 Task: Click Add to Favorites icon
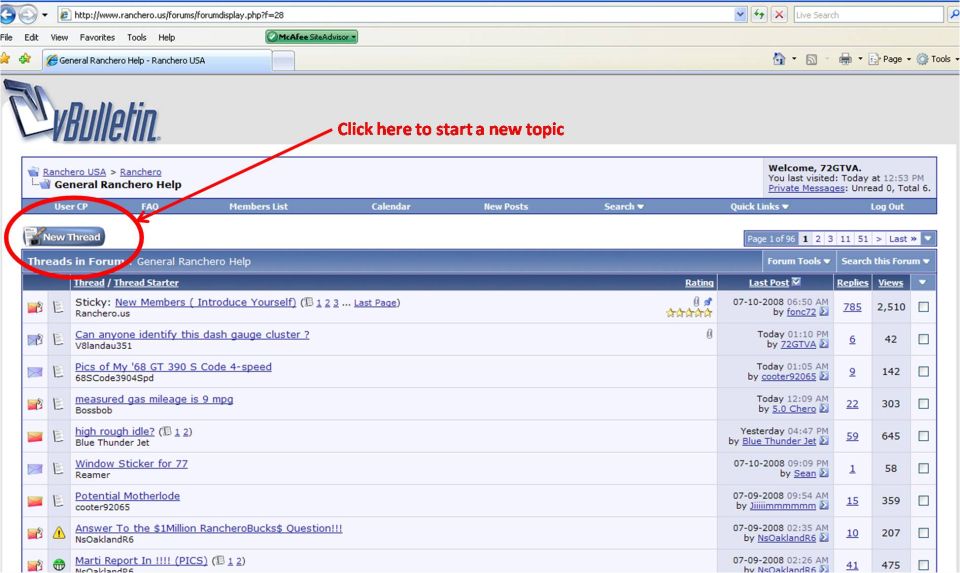pyautogui.click(x=24, y=59)
